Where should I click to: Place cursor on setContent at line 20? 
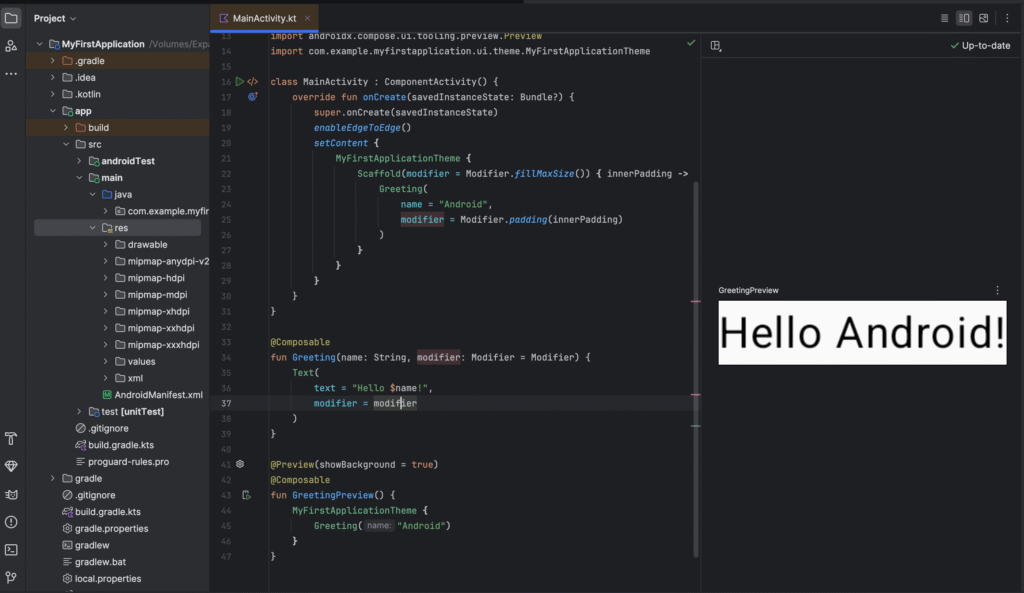pyautogui.click(x=341, y=143)
